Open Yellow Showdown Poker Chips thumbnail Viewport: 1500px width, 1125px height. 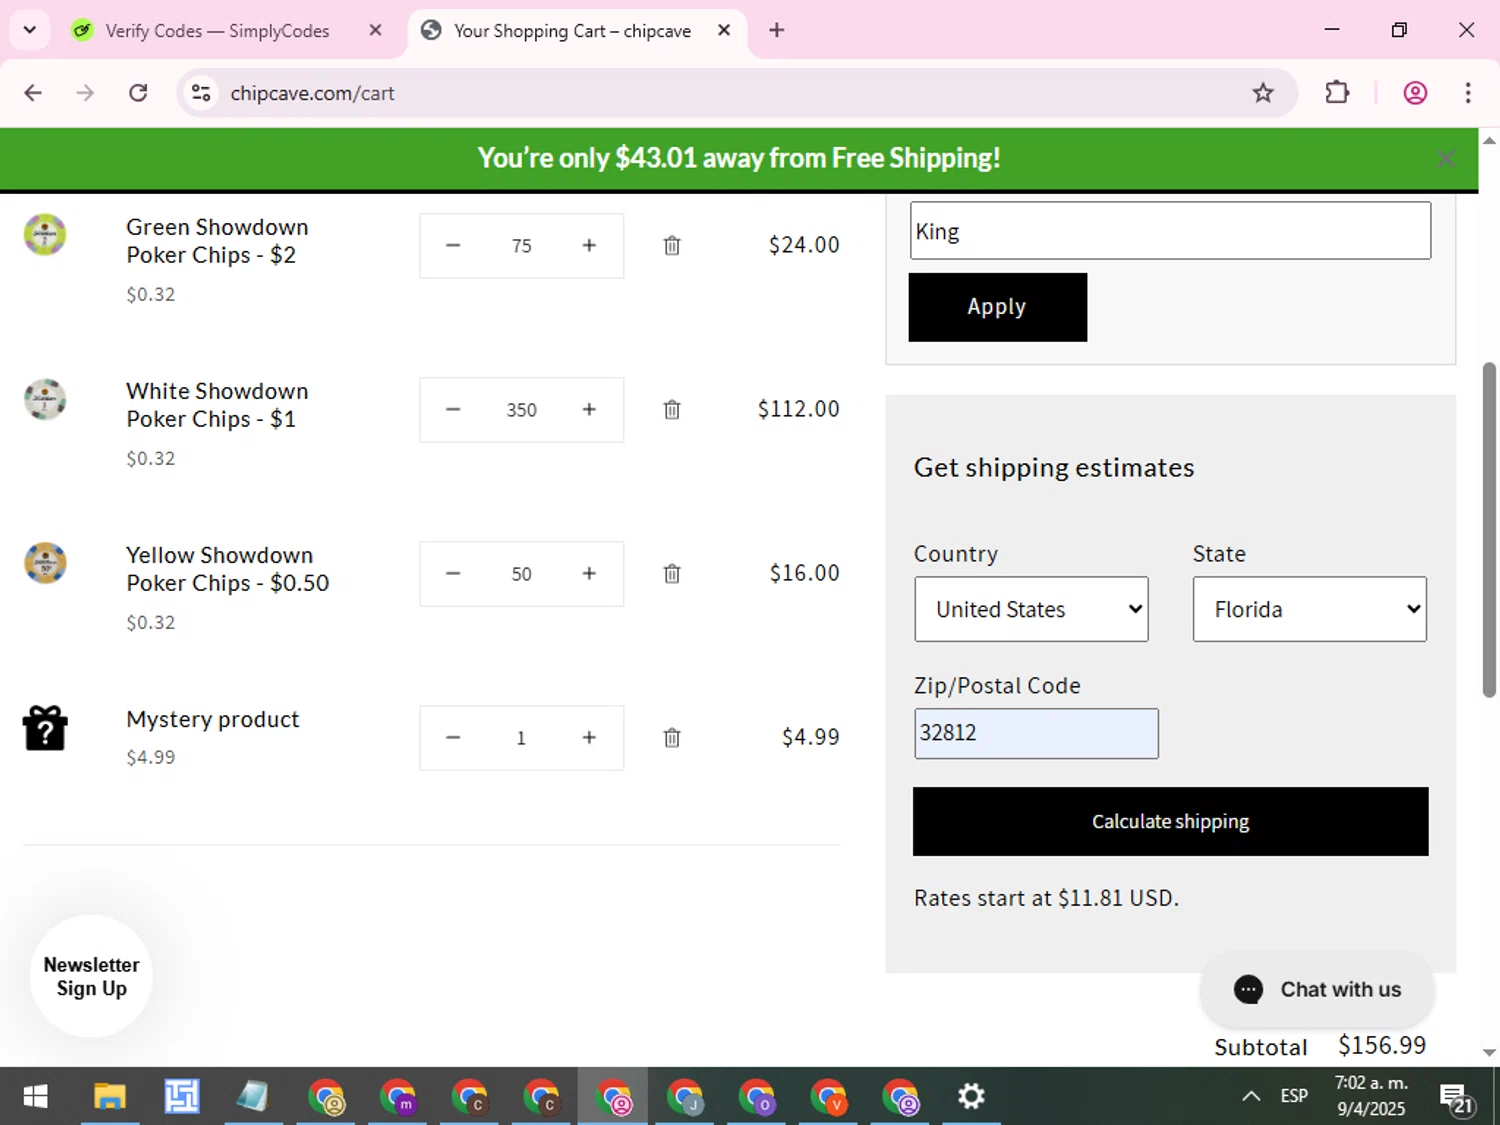(45, 563)
